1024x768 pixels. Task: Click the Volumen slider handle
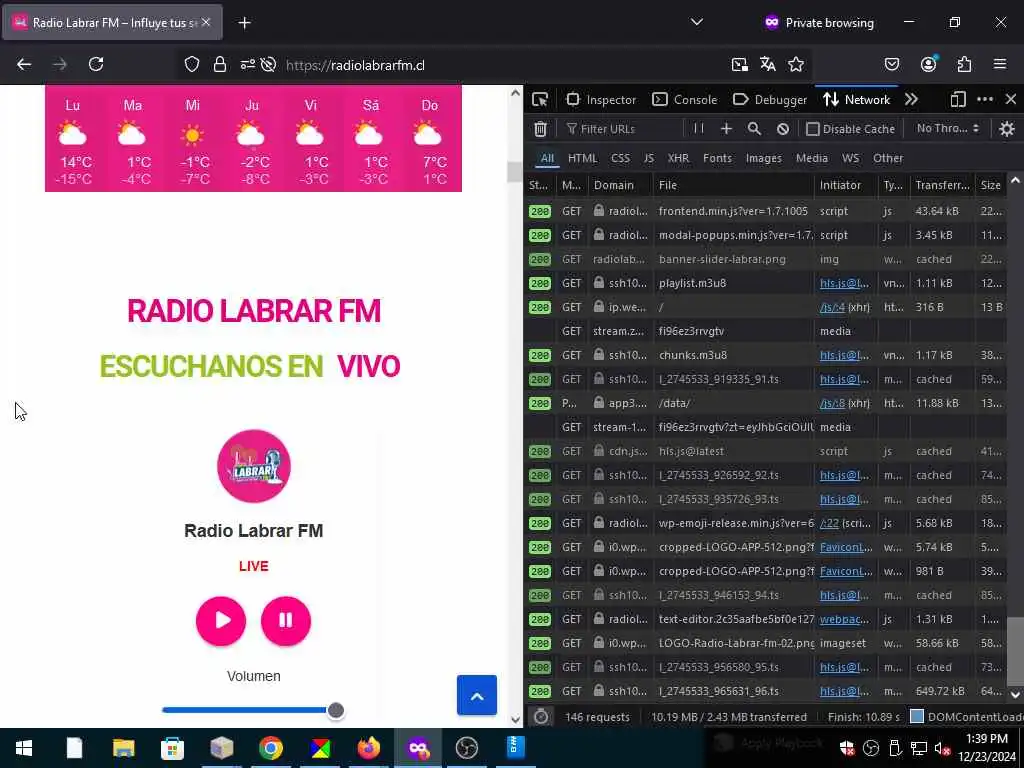(x=336, y=710)
